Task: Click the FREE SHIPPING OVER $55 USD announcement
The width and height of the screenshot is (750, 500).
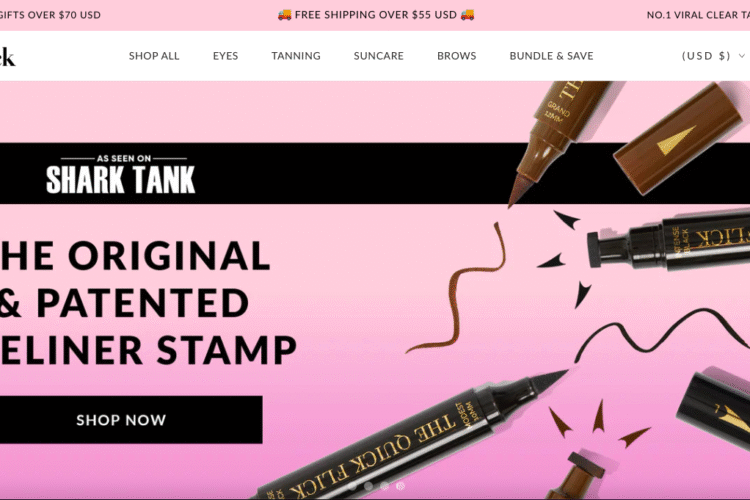Action: pyautogui.click(x=376, y=15)
